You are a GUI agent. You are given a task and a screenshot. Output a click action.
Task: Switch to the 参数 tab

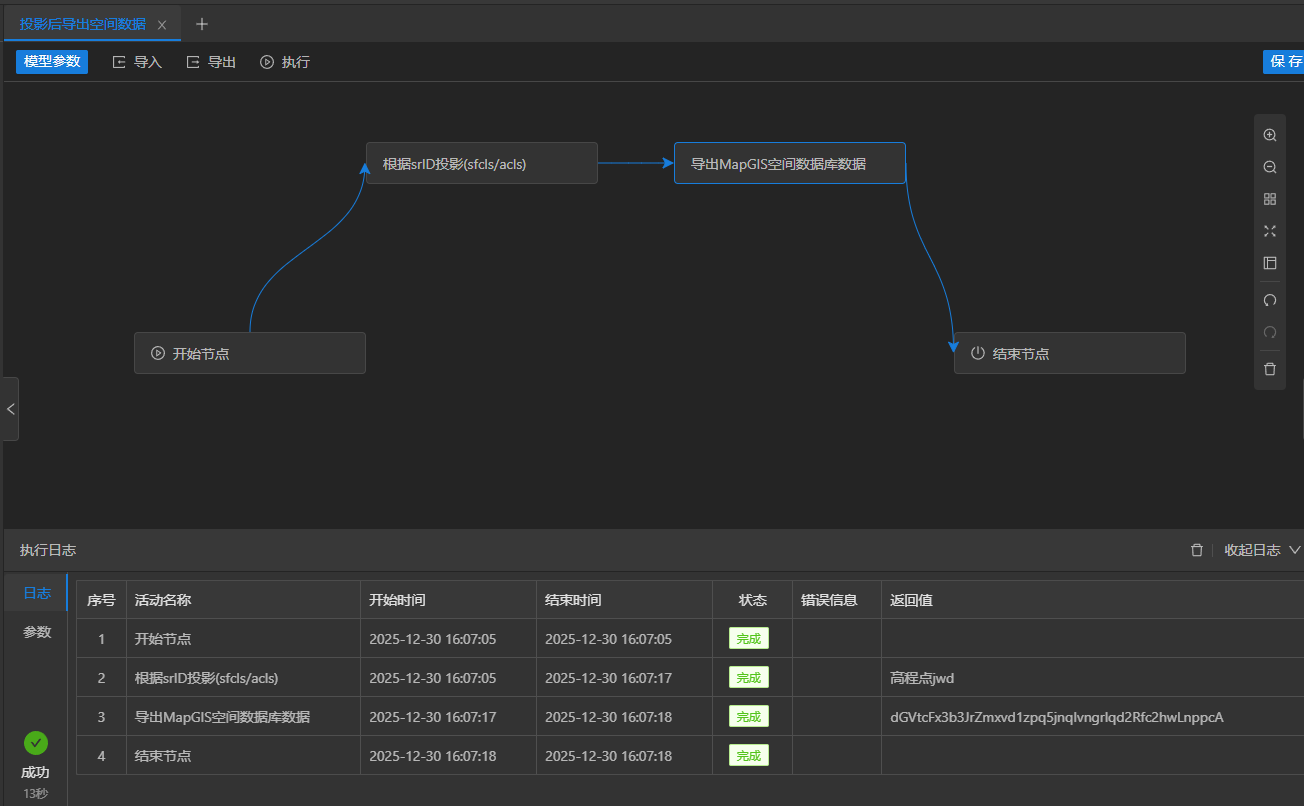point(37,632)
